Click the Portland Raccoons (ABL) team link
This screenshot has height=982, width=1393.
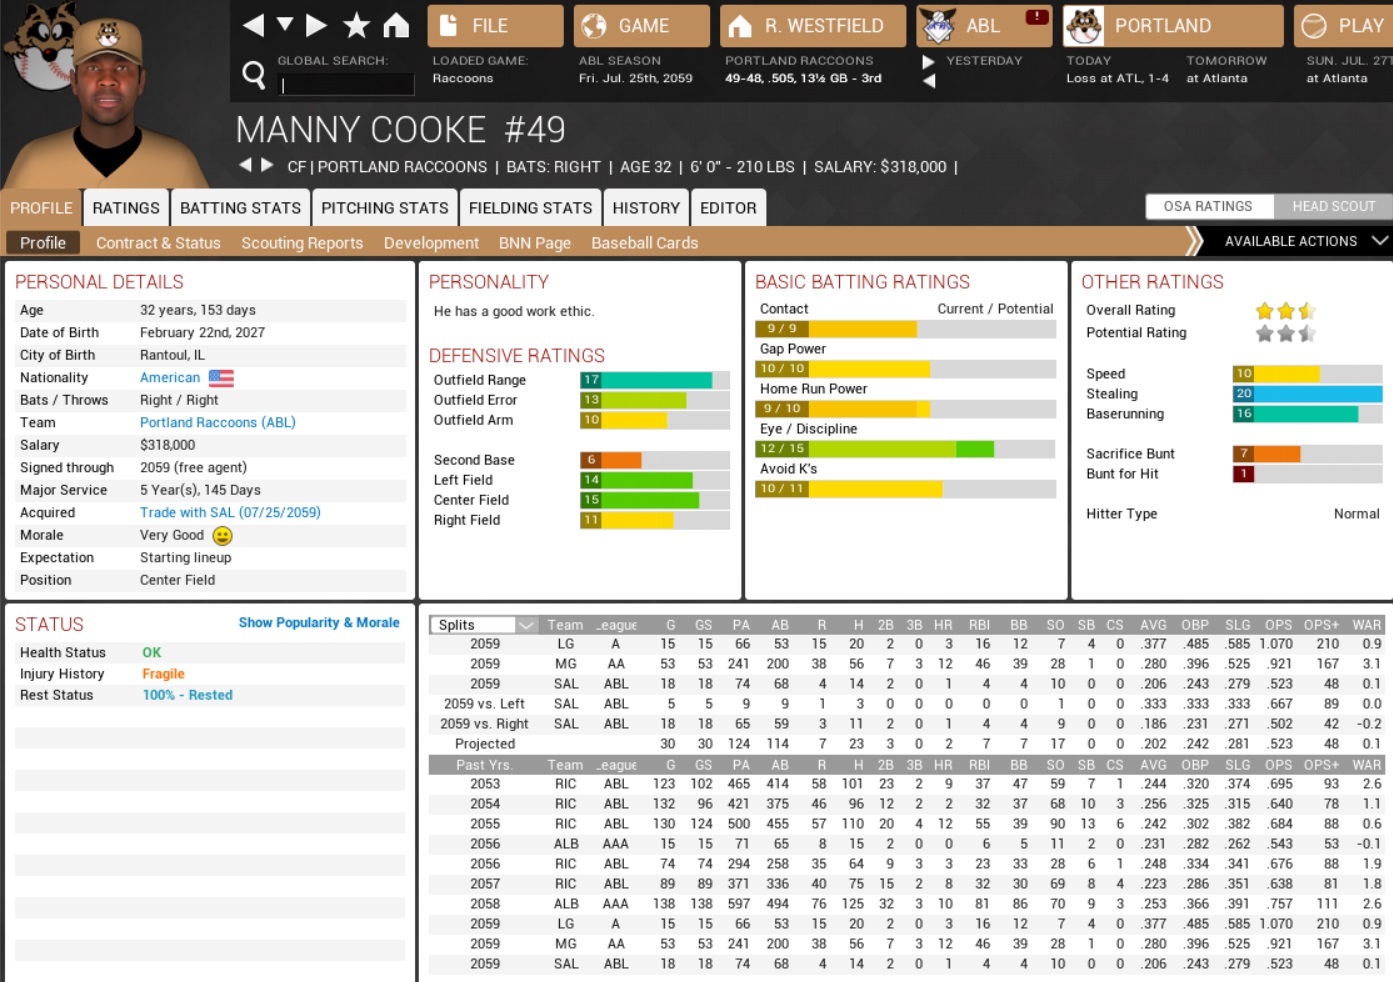tap(218, 422)
